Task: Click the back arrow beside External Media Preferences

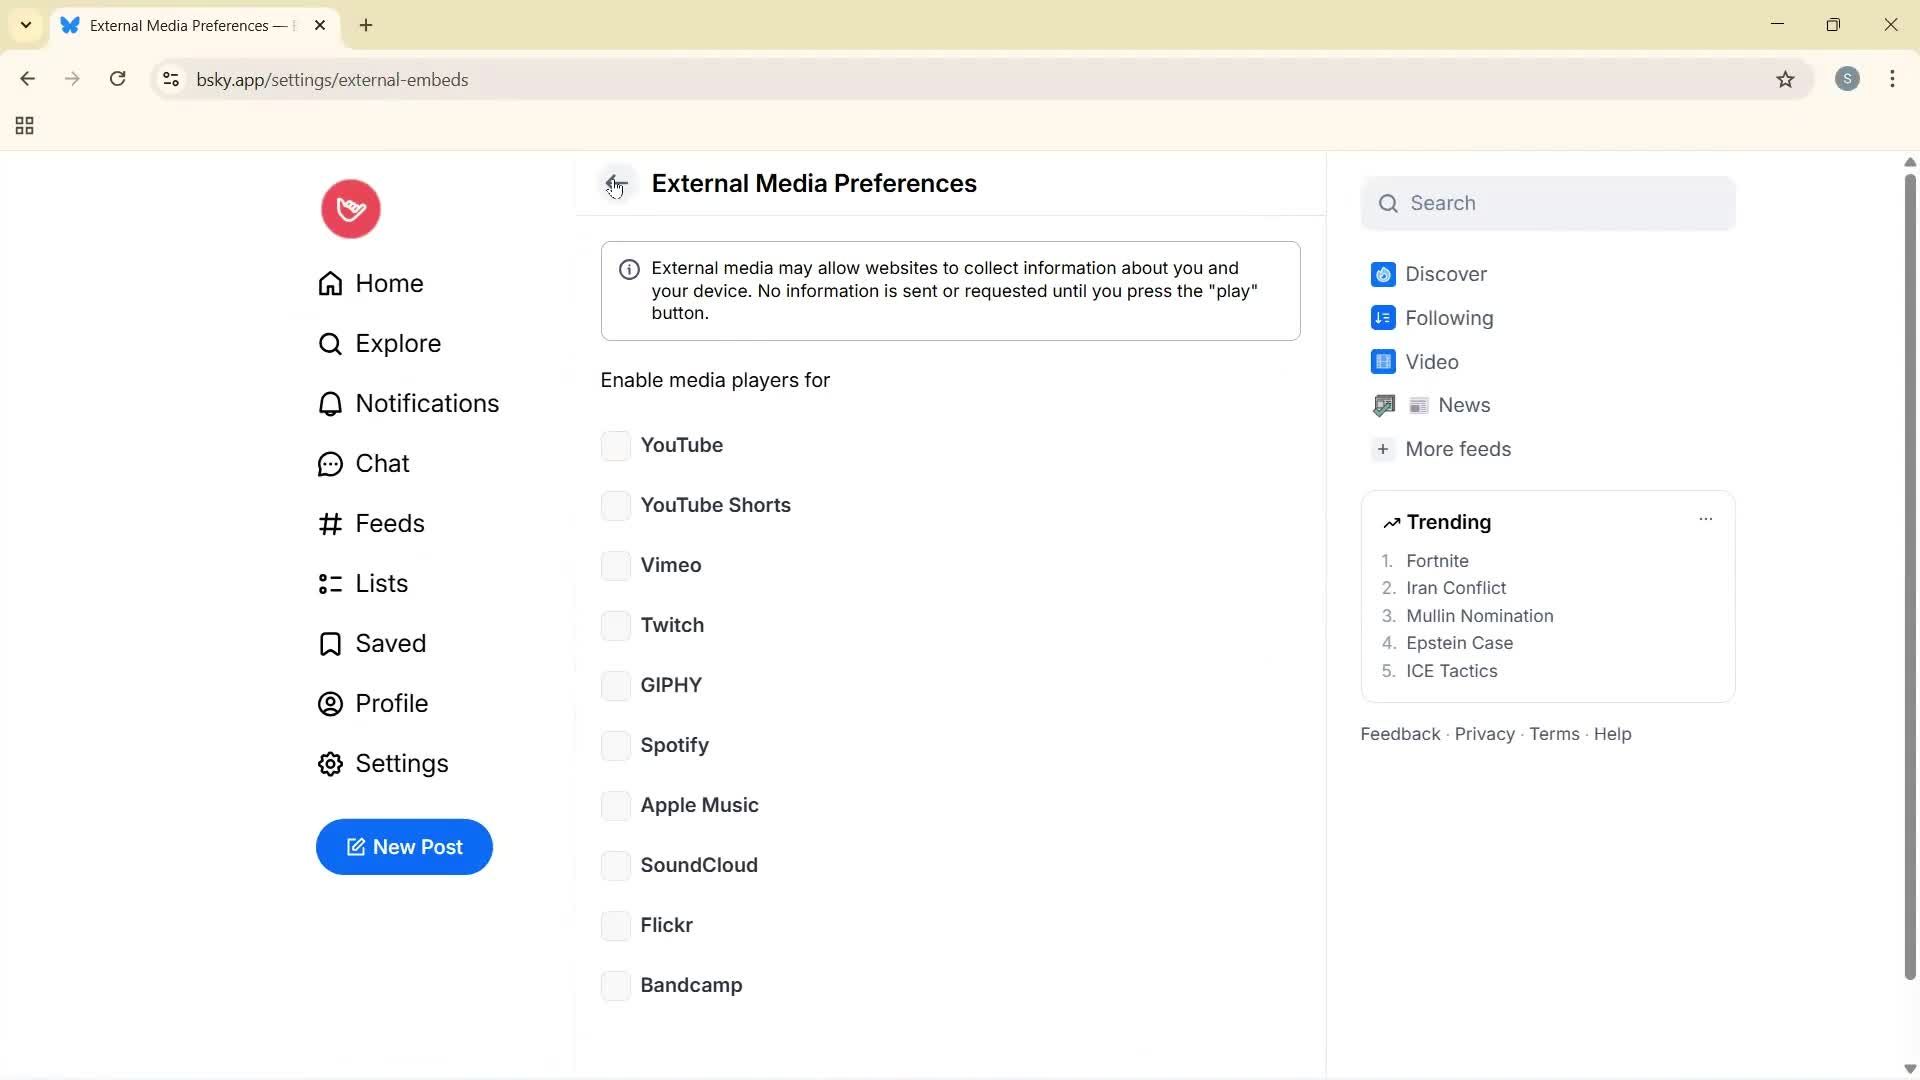Action: (x=616, y=183)
